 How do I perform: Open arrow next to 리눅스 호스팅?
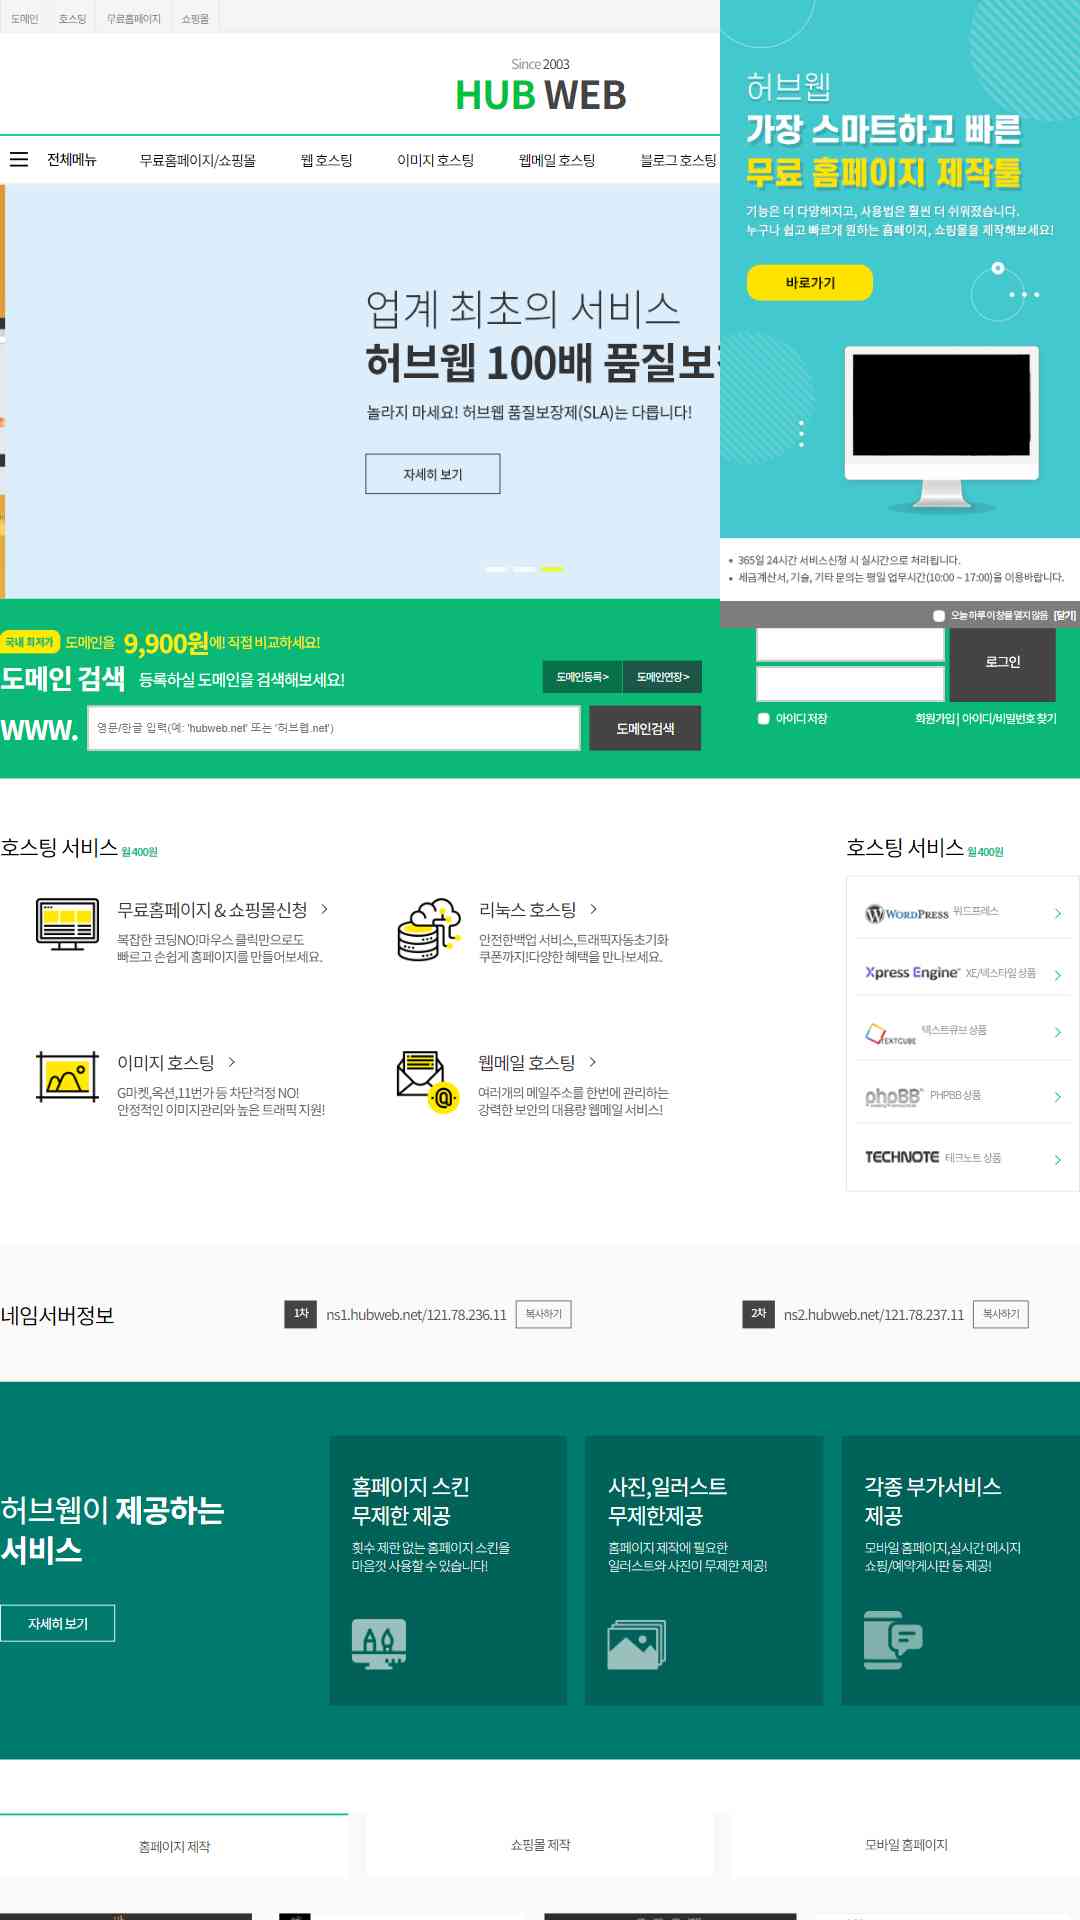594,909
